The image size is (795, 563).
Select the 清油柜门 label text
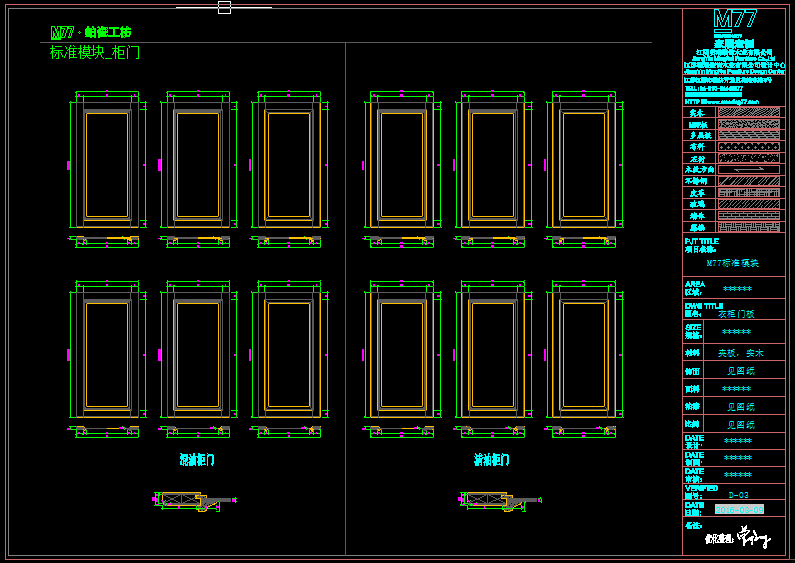tap(491, 460)
